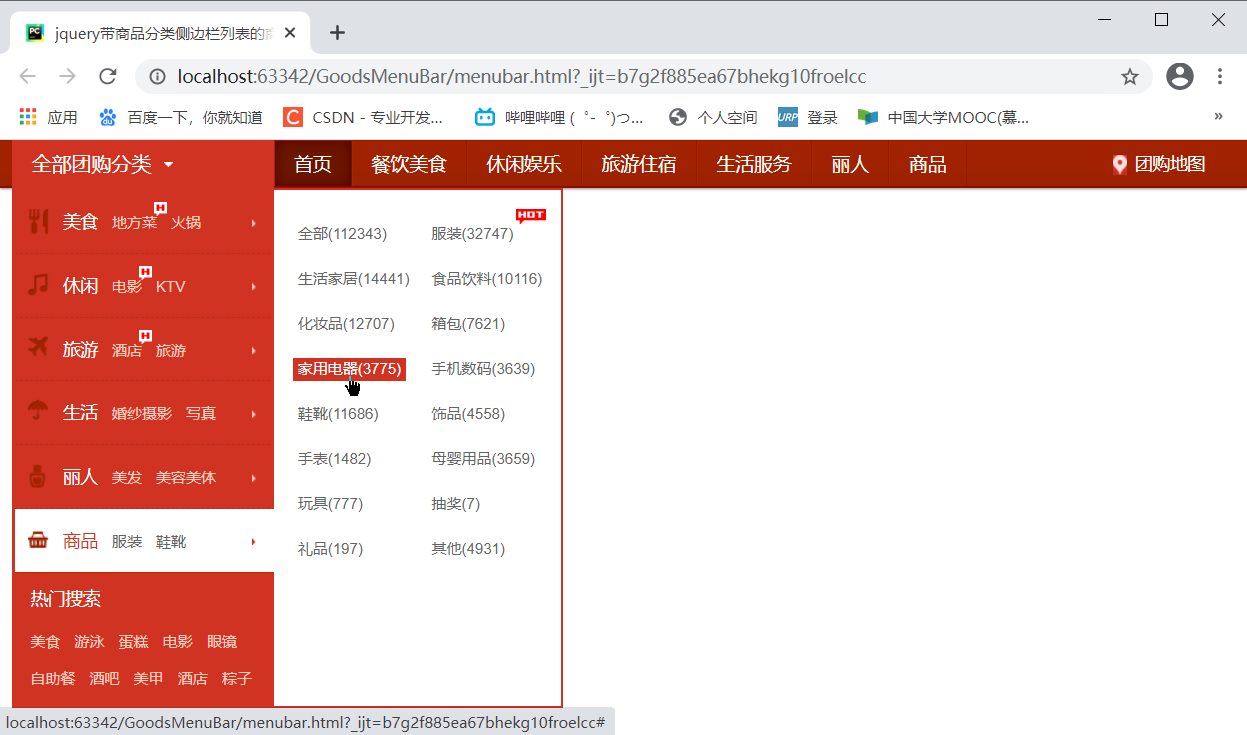Expand the 生活 row arrow
This screenshot has height=735, width=1247.
(254, 414)
